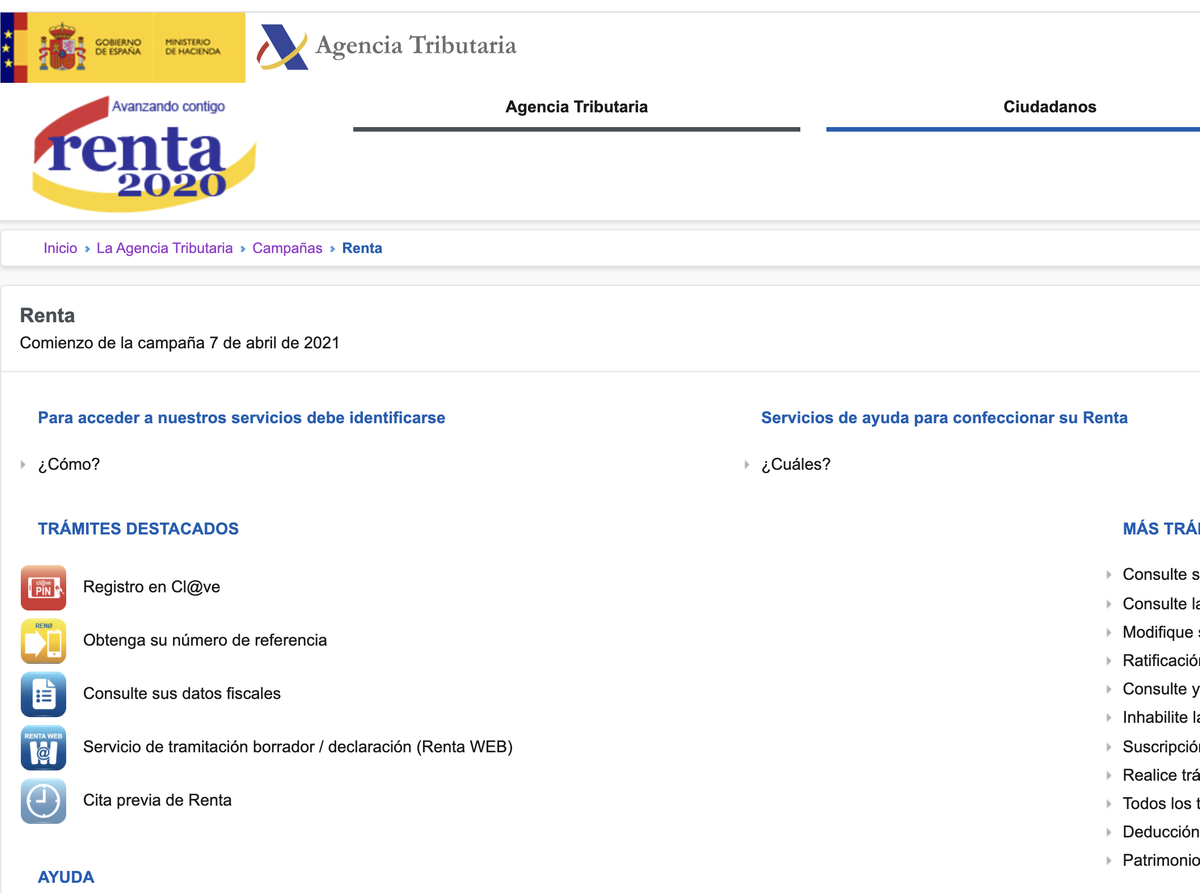Click 'Para acceder a nuestros servicios' heading
The height and width of the screenshot is (893, 1200).
(242, 418)
